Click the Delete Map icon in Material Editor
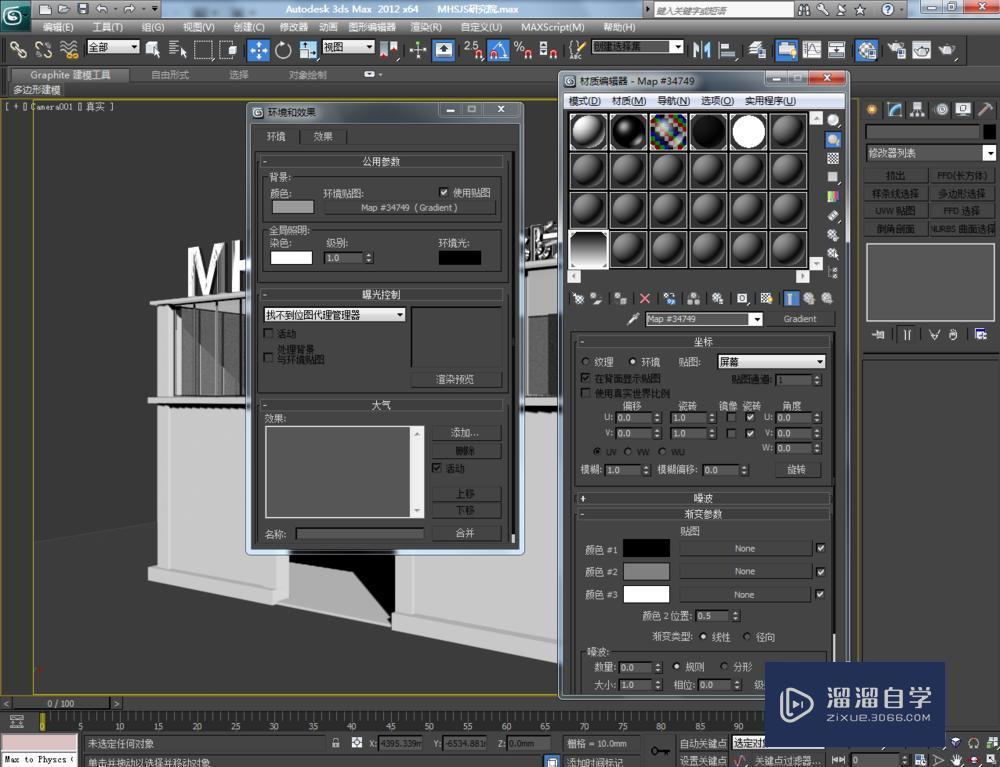Screen dimensions: 1000x767 click(645, 298)
